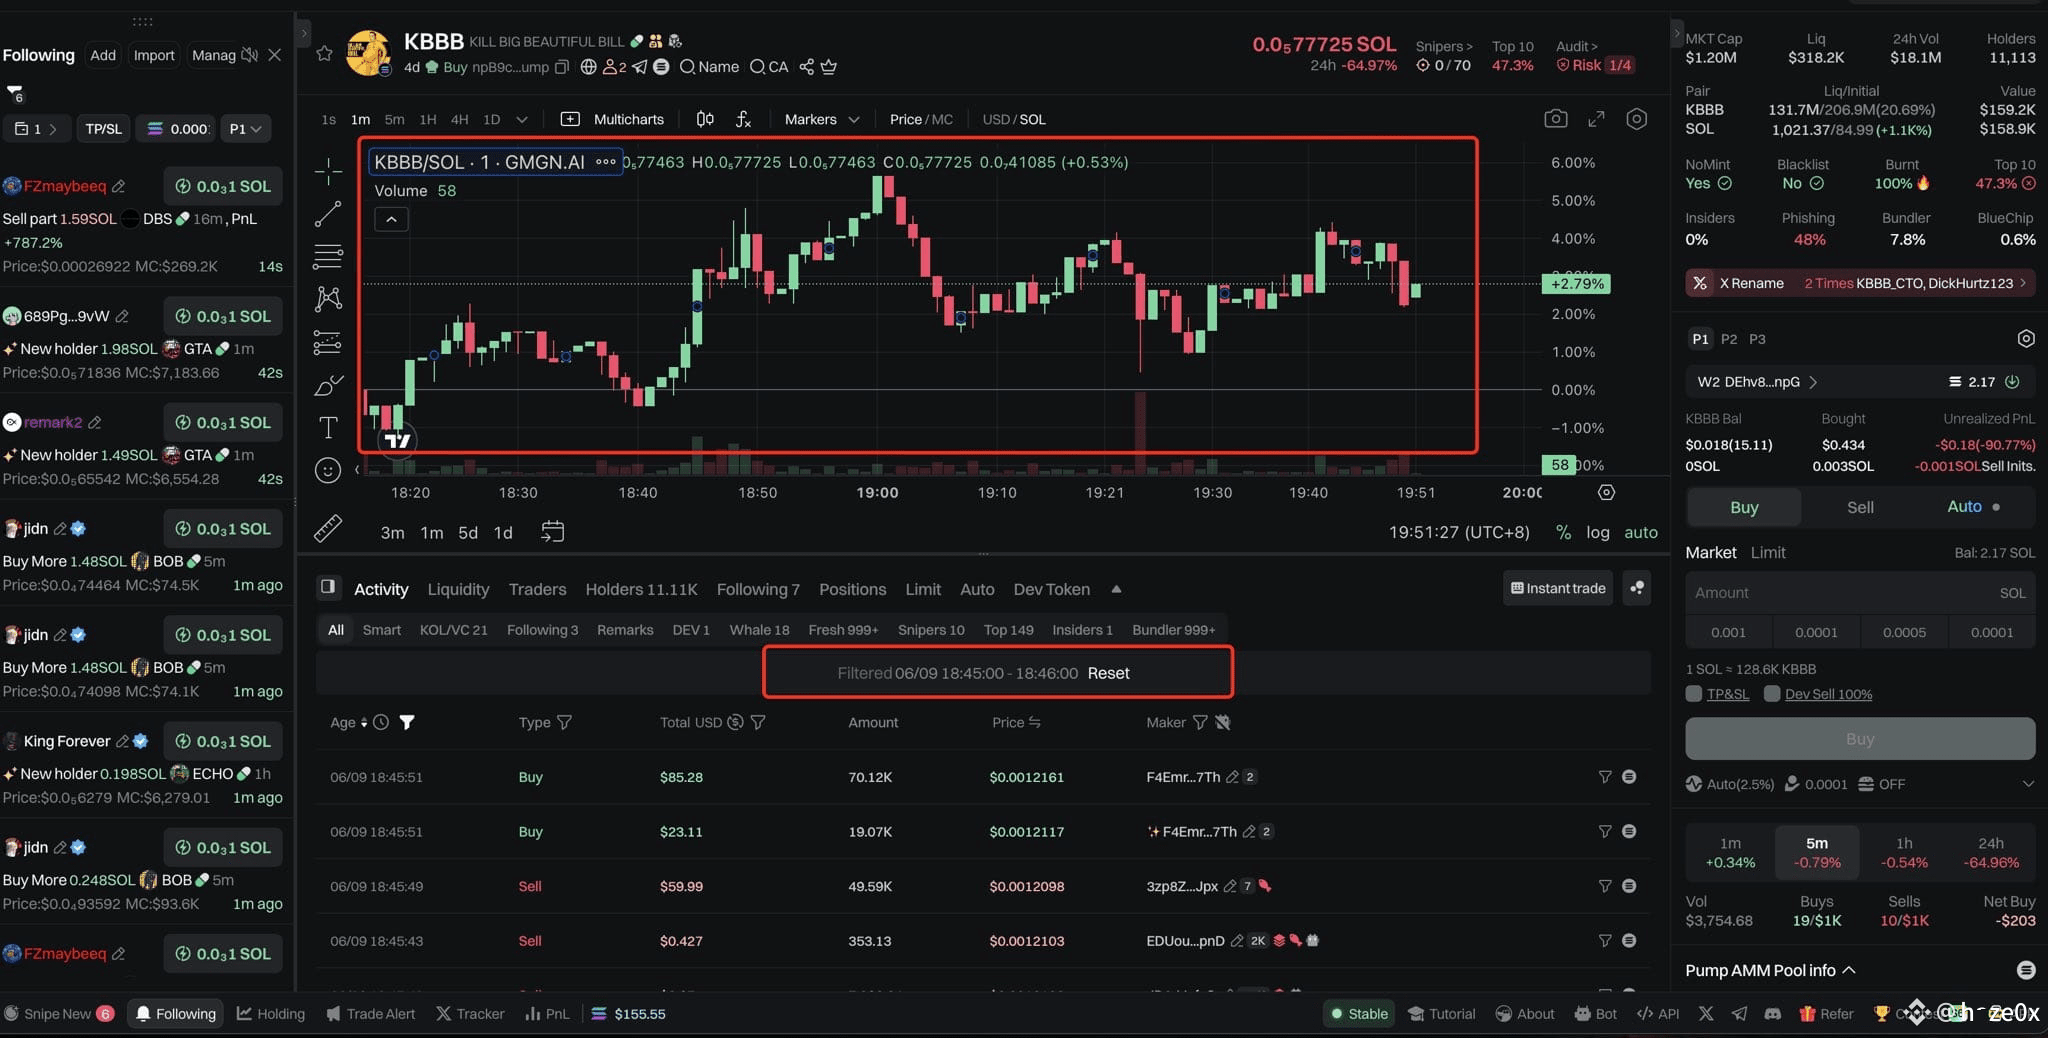Reset the filtered time range
Image resolution: width=2048 pixels, height=1038 pixels.
(1108, 673)
